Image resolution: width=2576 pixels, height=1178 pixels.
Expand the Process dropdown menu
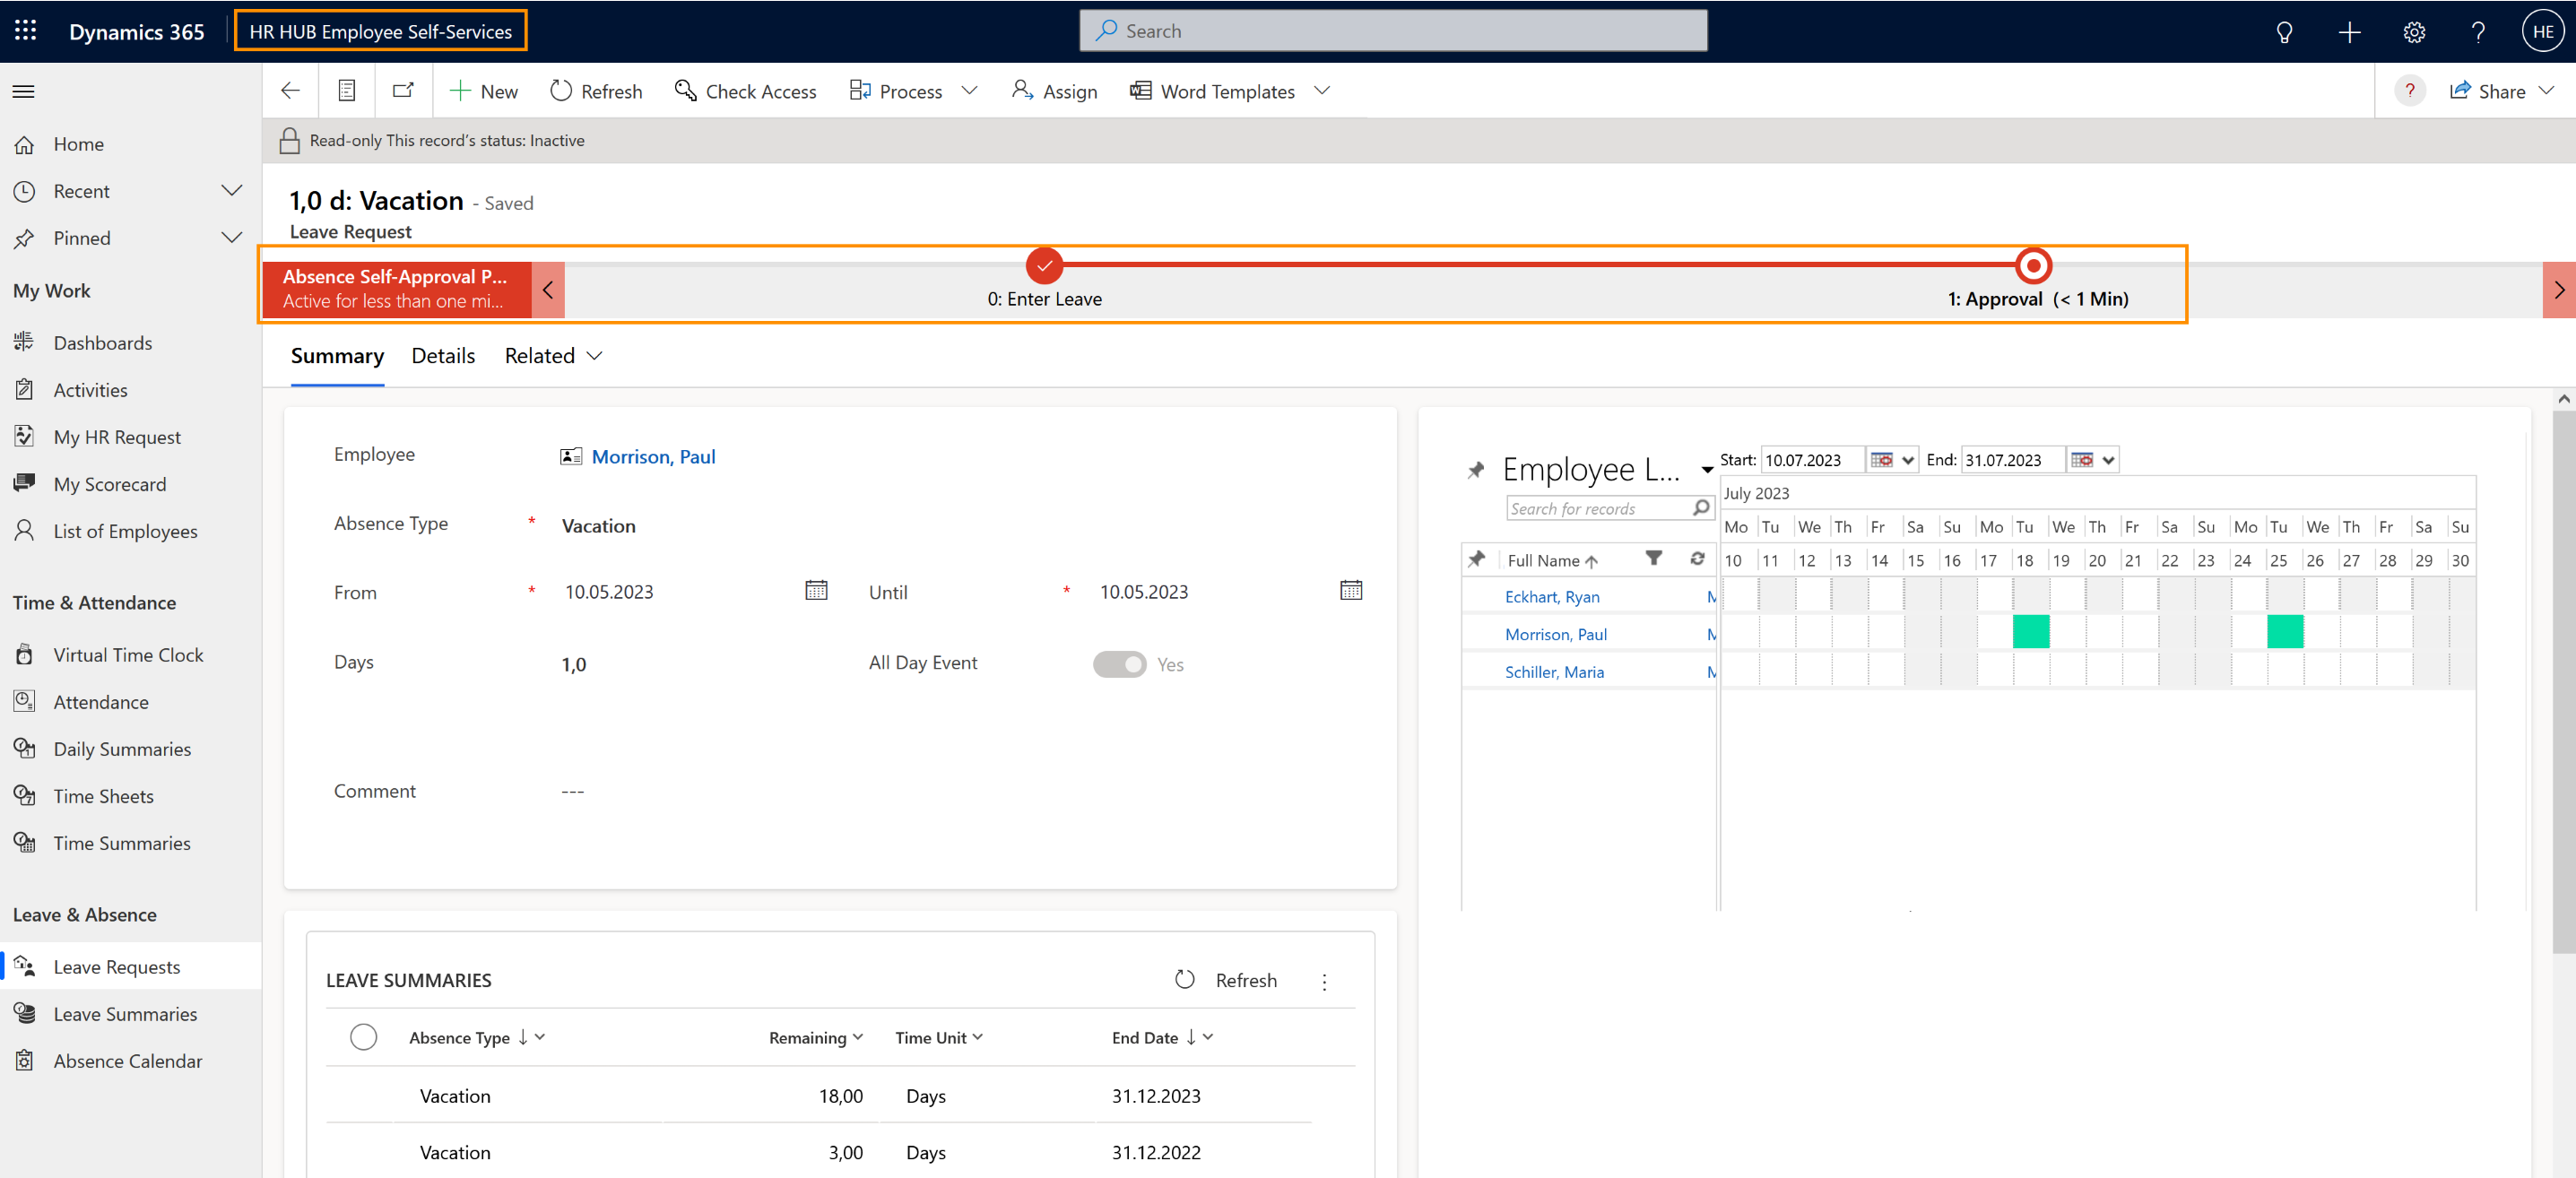tap(968, 91)
